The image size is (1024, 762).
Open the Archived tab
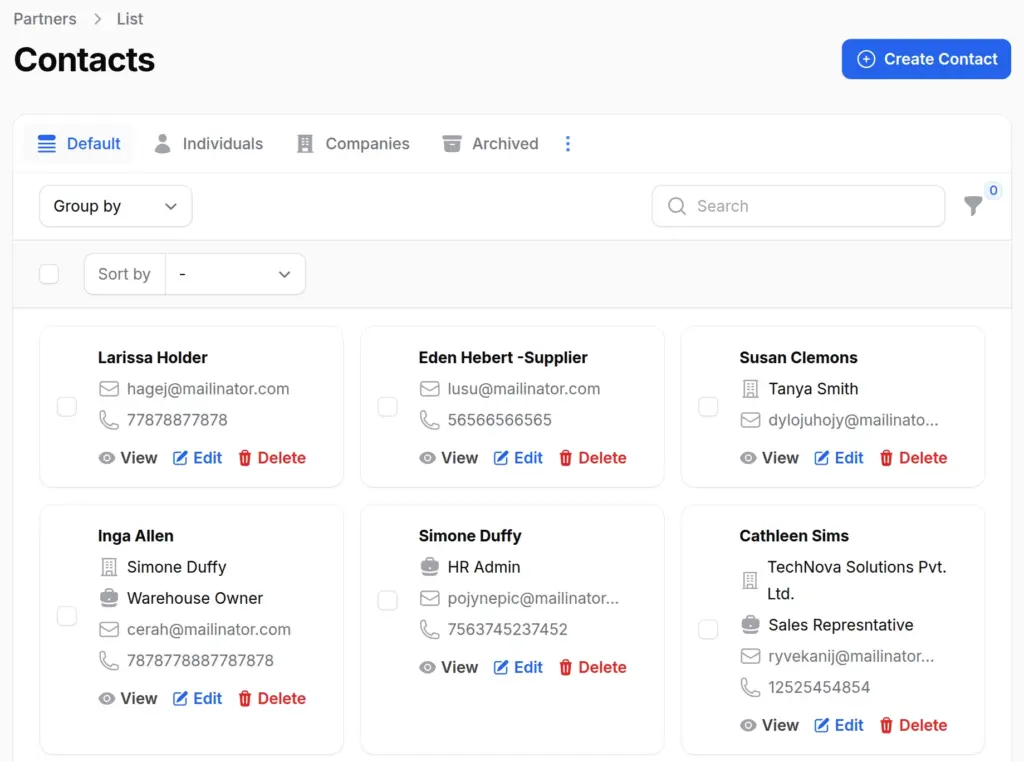coord(490,144)
